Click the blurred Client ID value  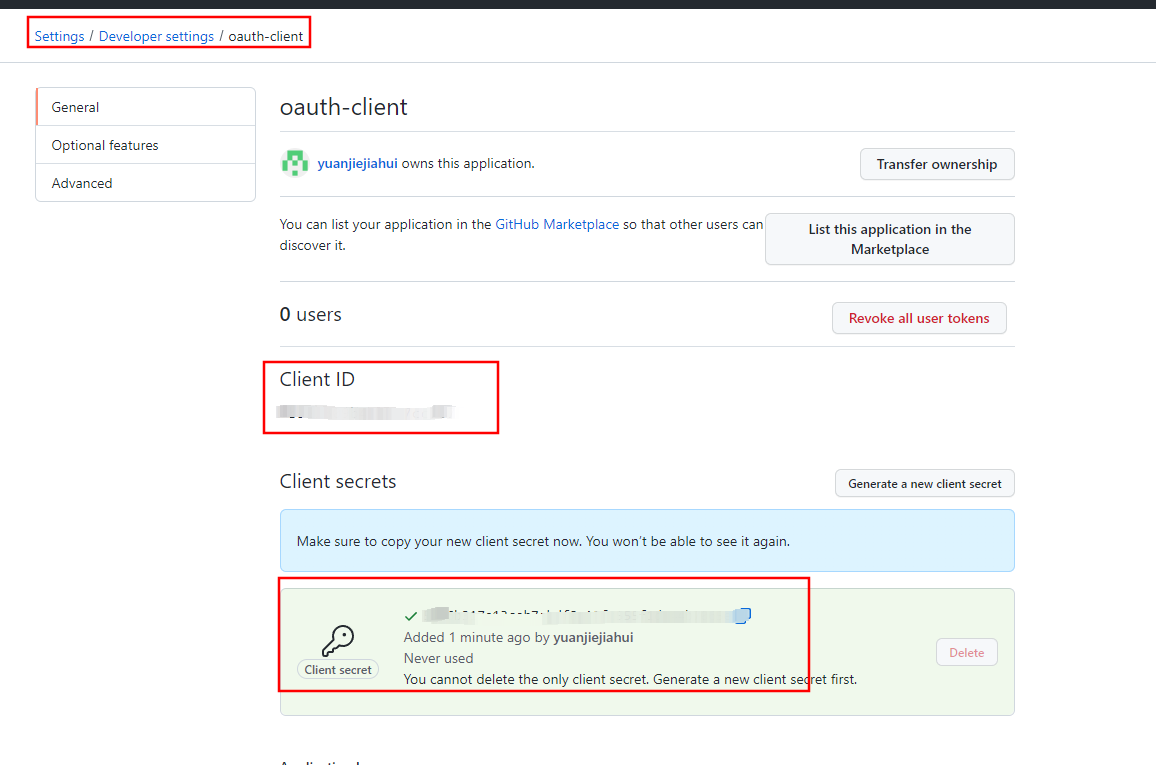pyautogui.click(x=365, y=411)
